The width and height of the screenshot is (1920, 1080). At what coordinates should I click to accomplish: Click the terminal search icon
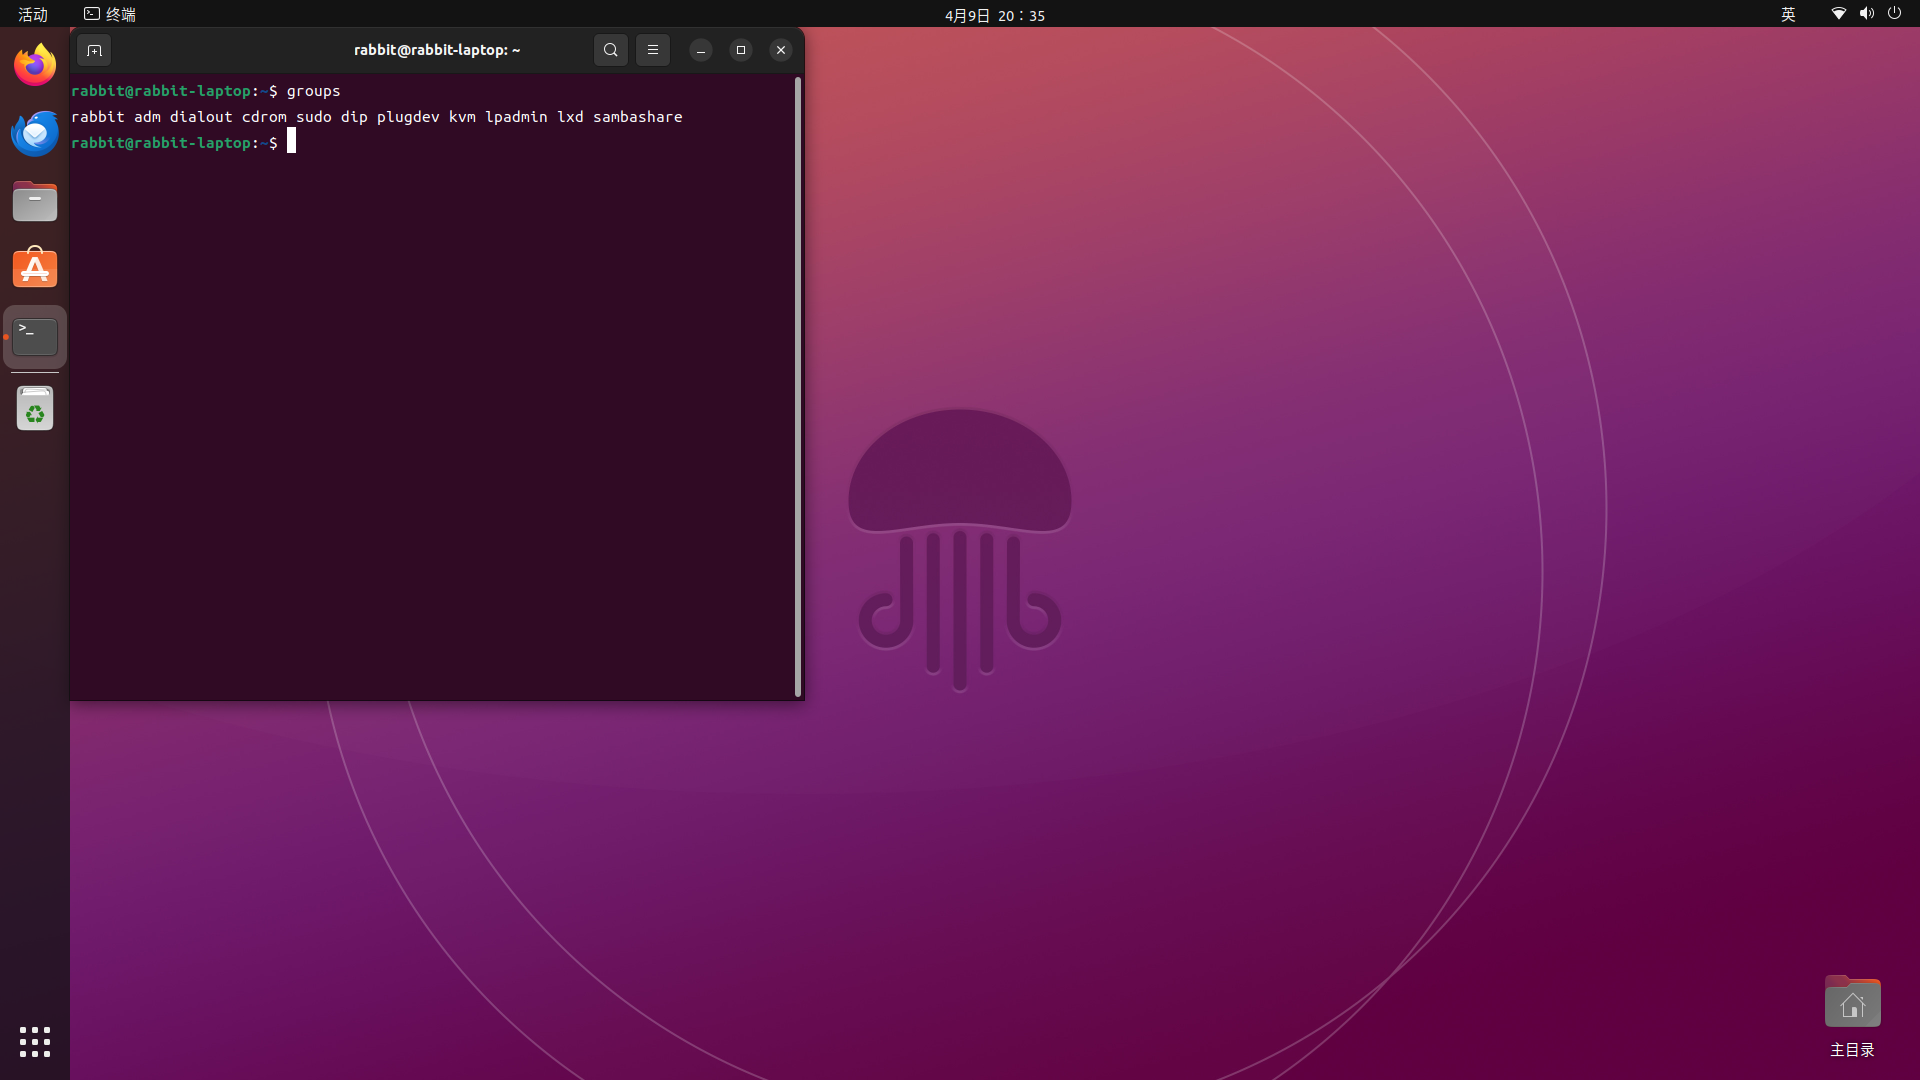point(610,50)
